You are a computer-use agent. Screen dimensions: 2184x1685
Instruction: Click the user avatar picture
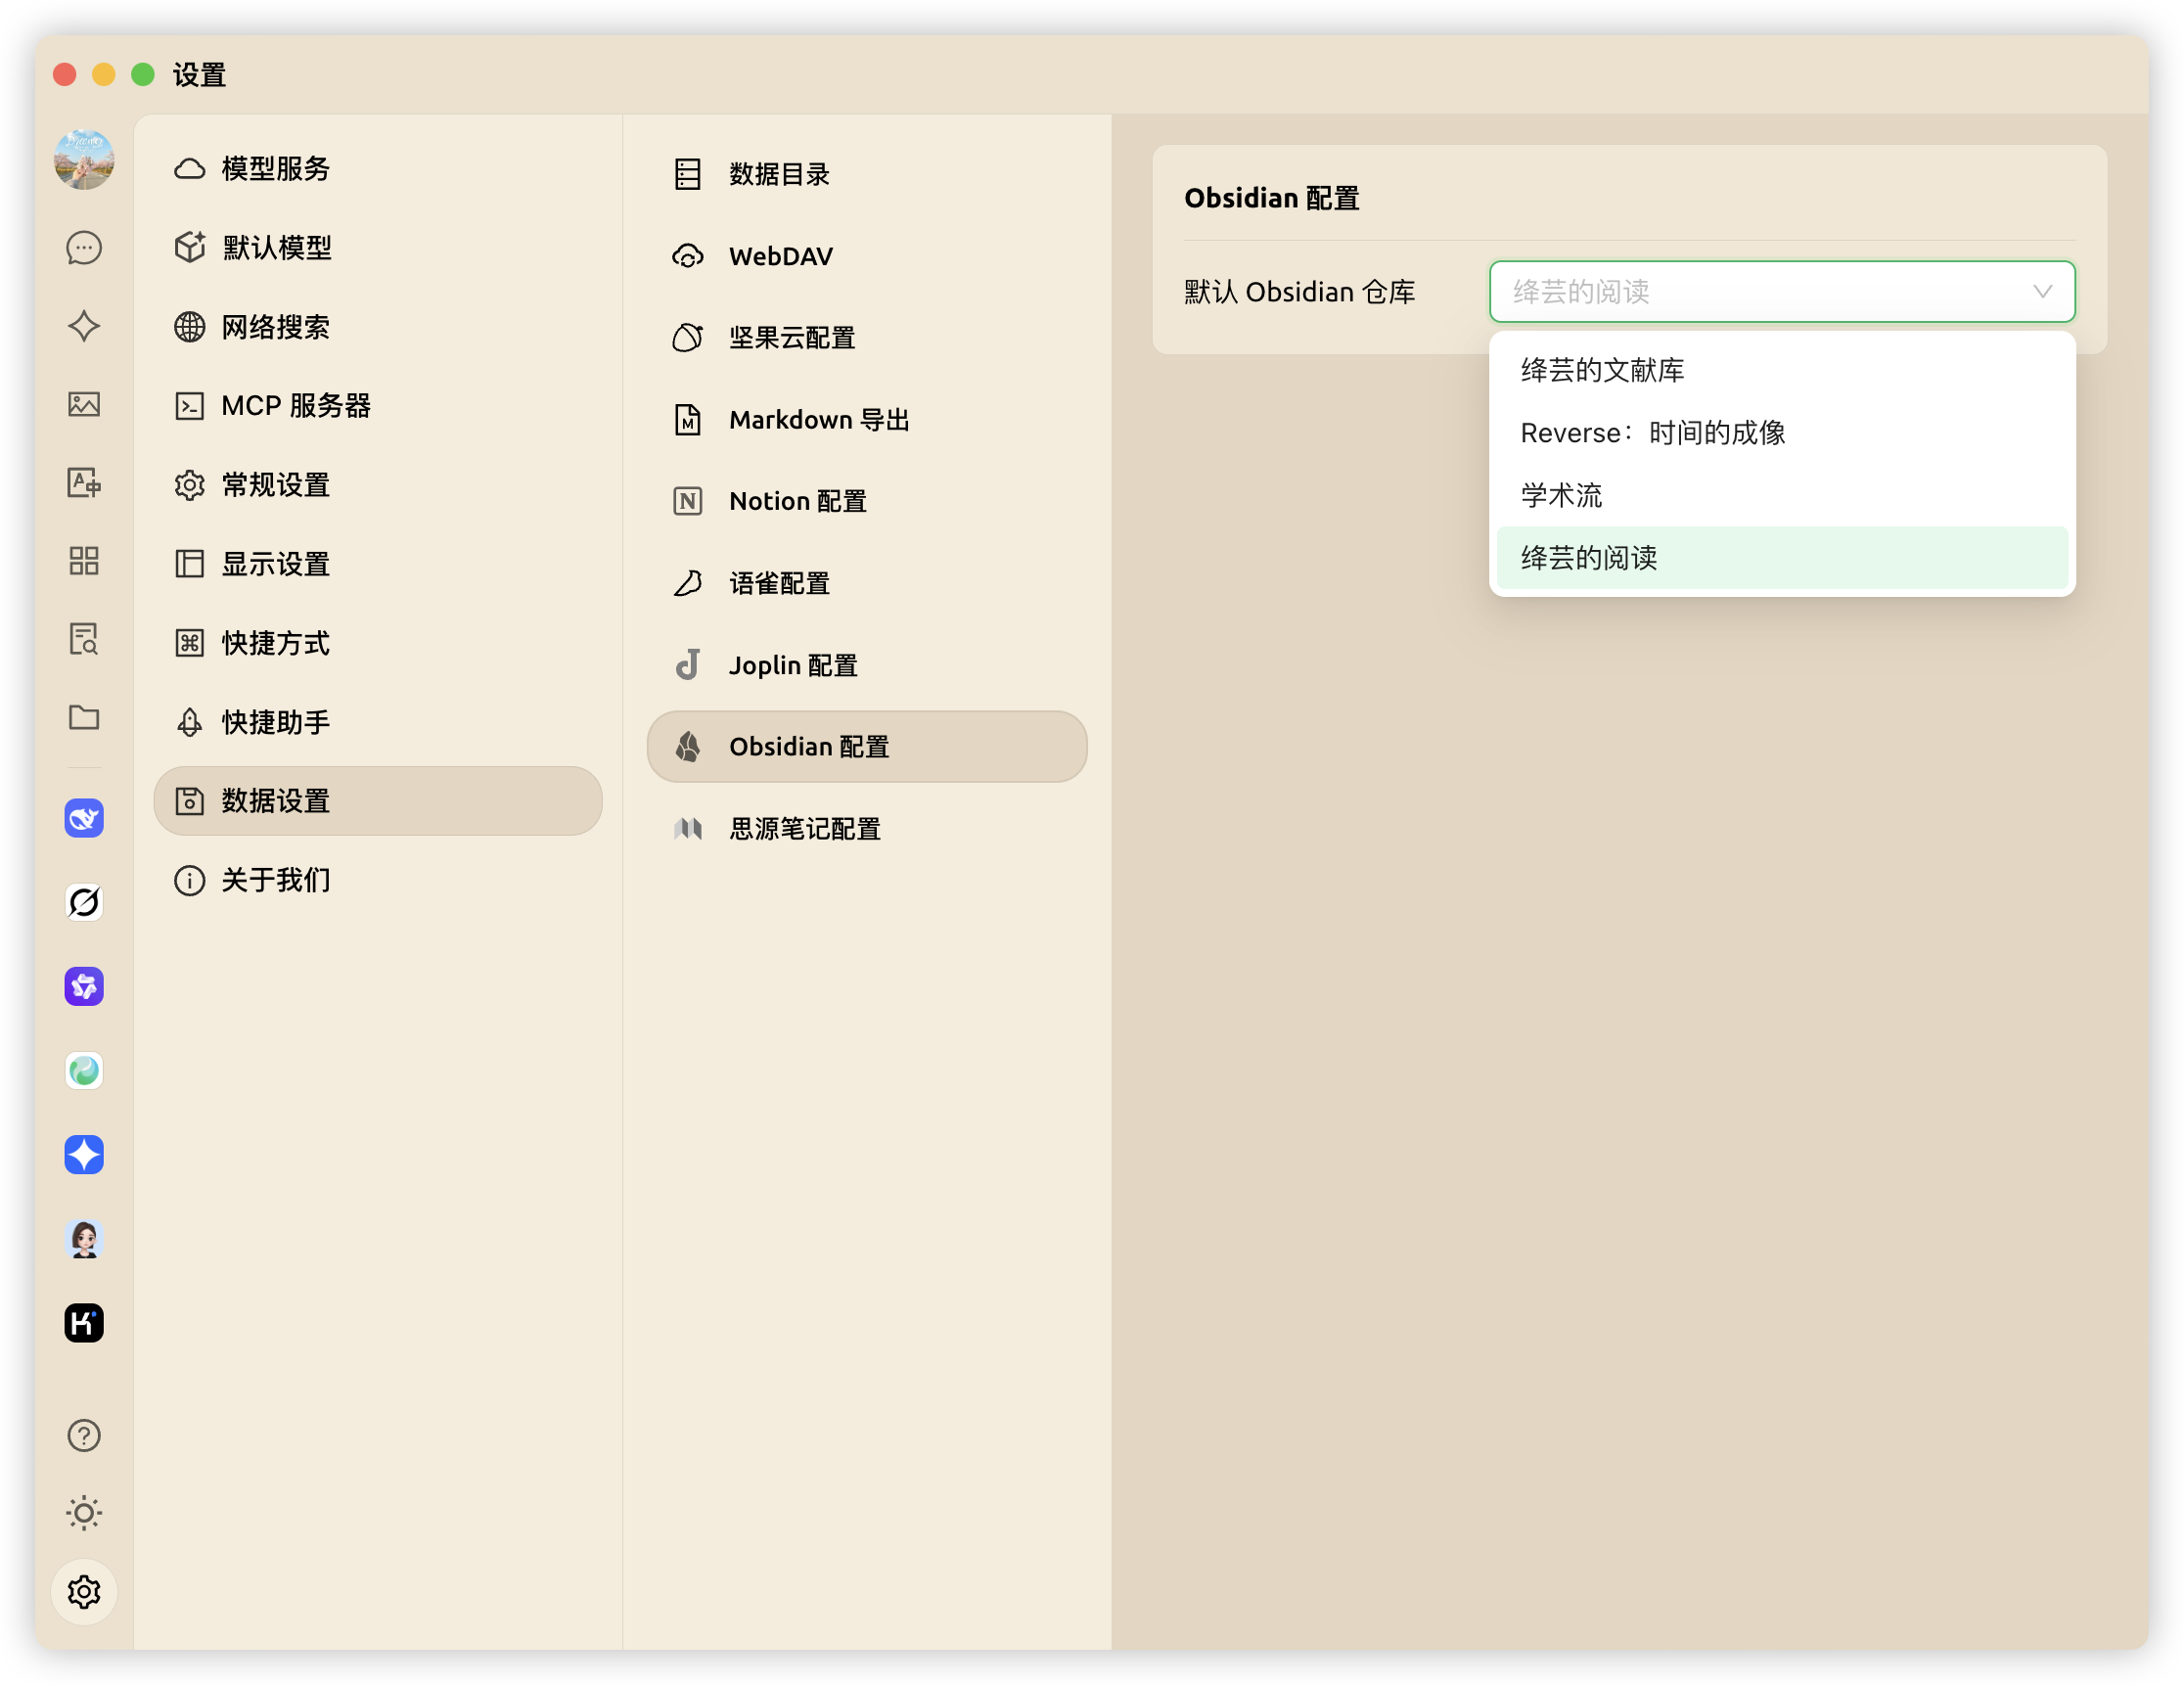click(84, 160)
